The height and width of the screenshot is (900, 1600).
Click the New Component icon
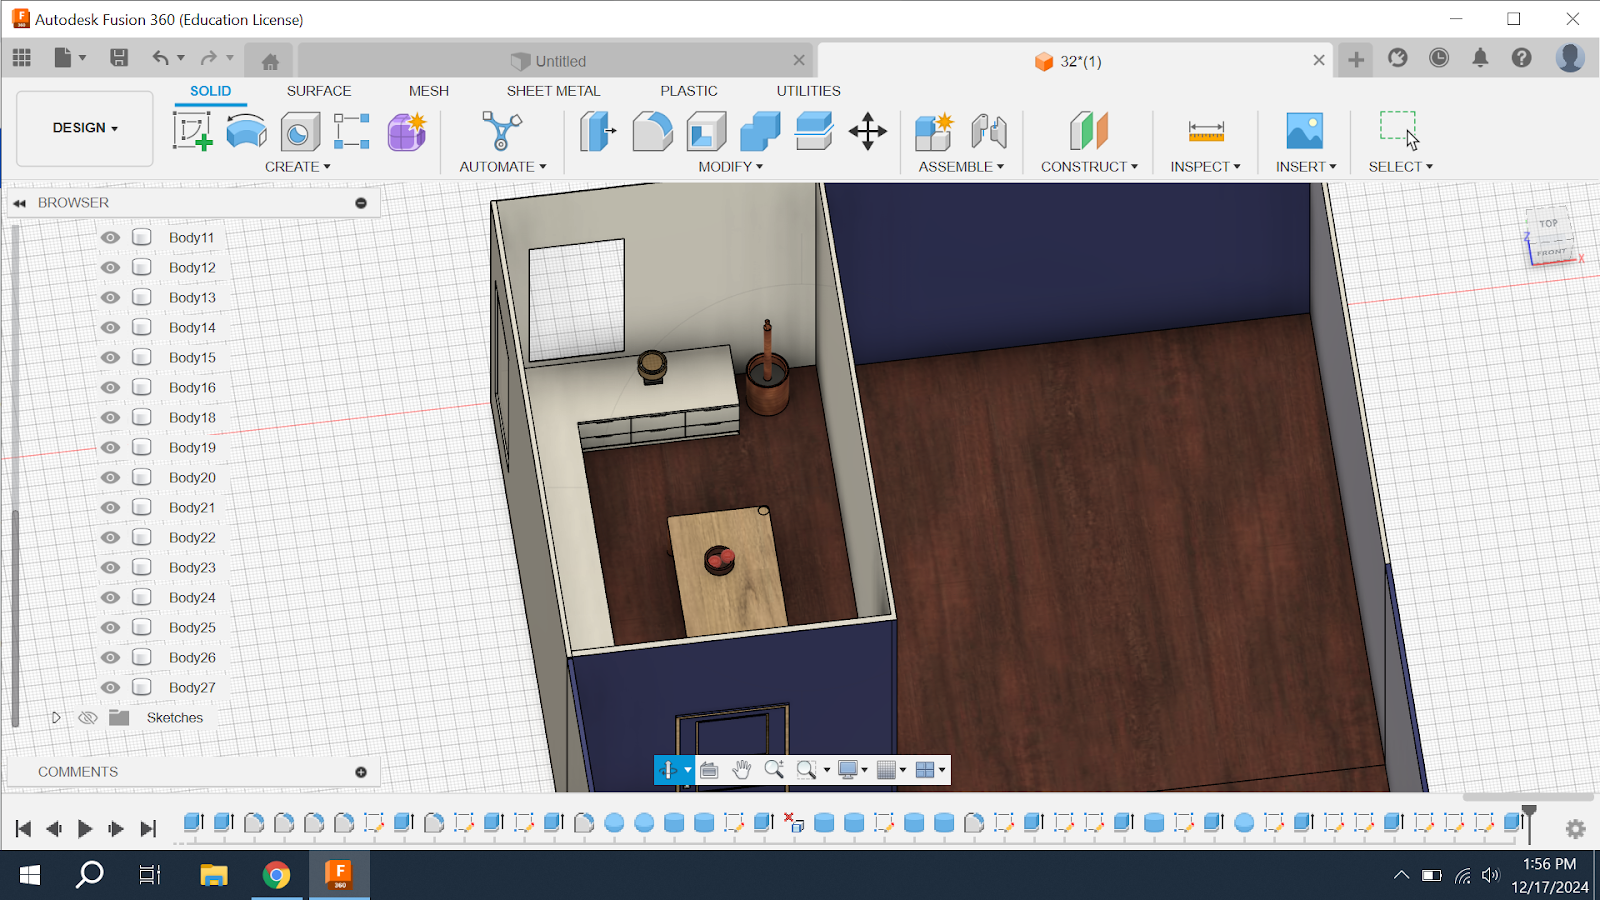(x=934, y=131)
